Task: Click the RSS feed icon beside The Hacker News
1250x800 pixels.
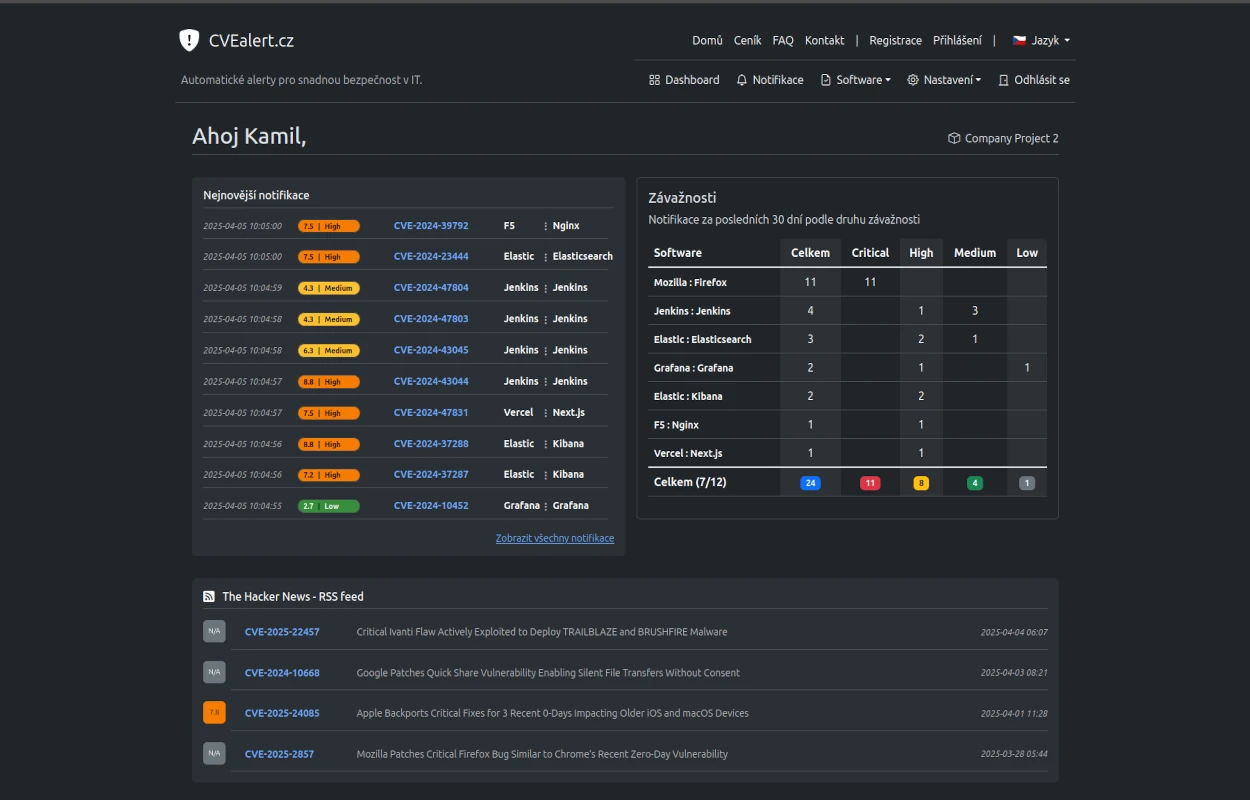Action: [x=208, y=596]
